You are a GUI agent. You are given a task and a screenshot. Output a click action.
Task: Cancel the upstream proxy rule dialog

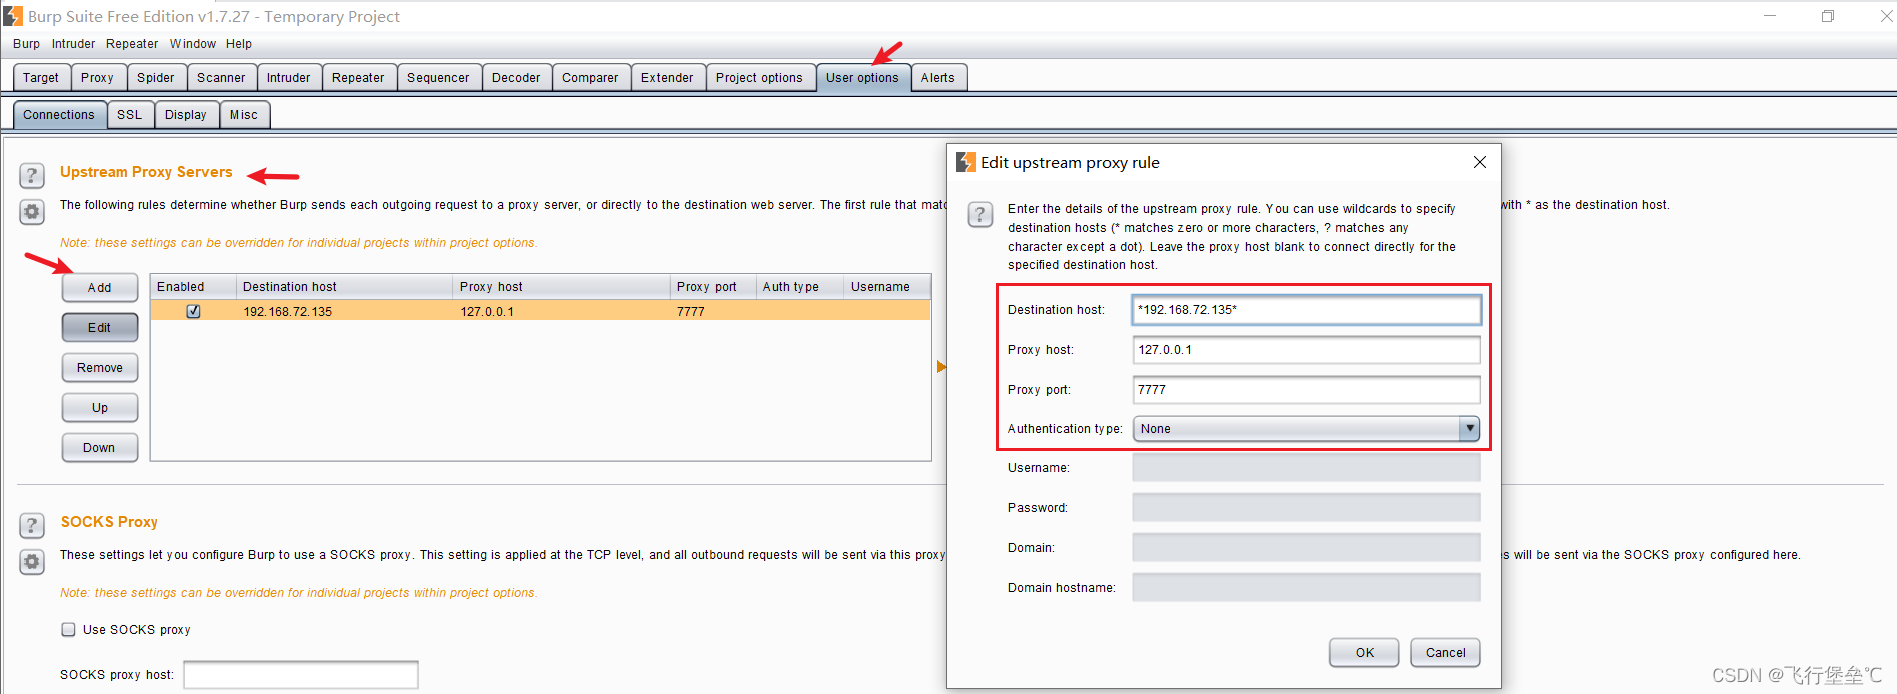coord(1445,653)
